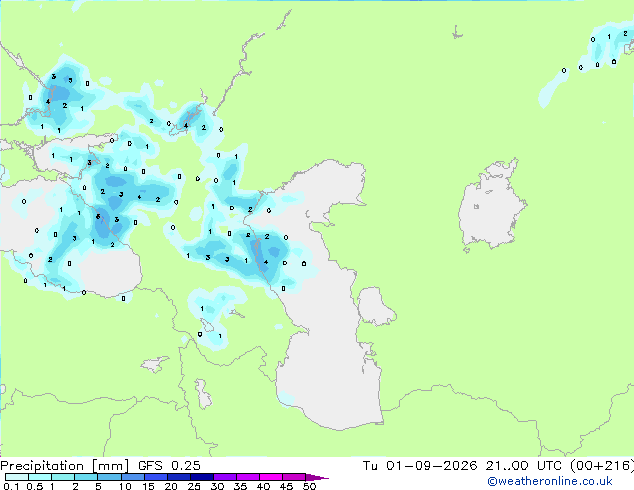
Task: Click the 'Precipitation [mm]' title text
Action: pos(64,466)
